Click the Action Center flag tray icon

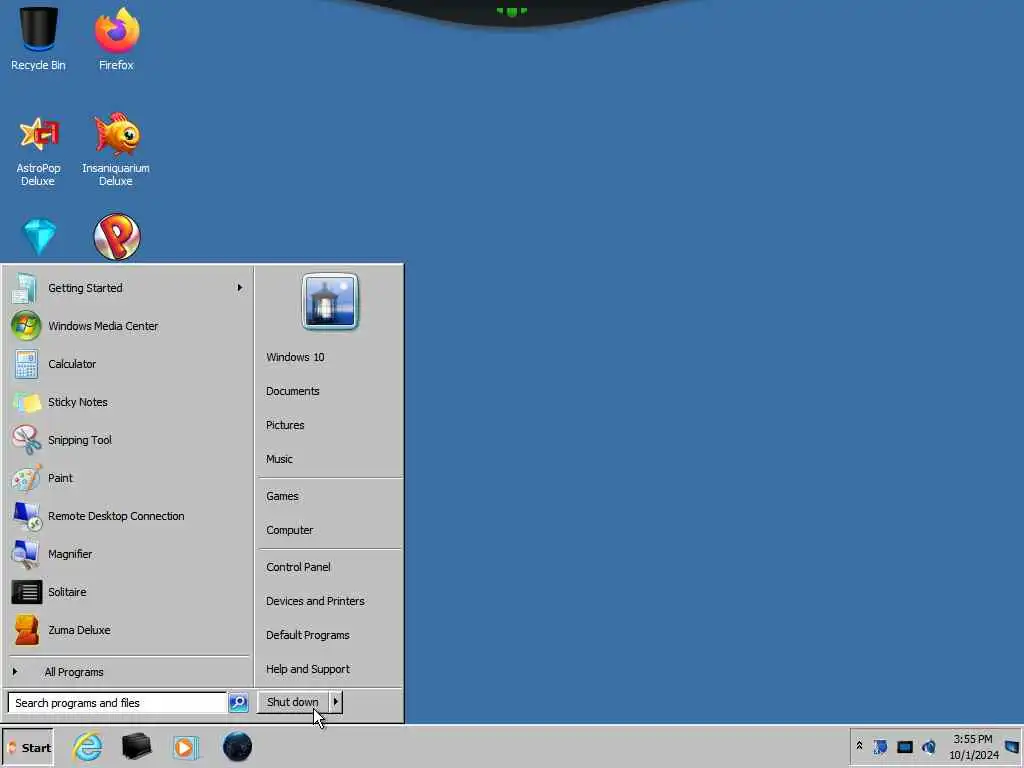(880, 746)
